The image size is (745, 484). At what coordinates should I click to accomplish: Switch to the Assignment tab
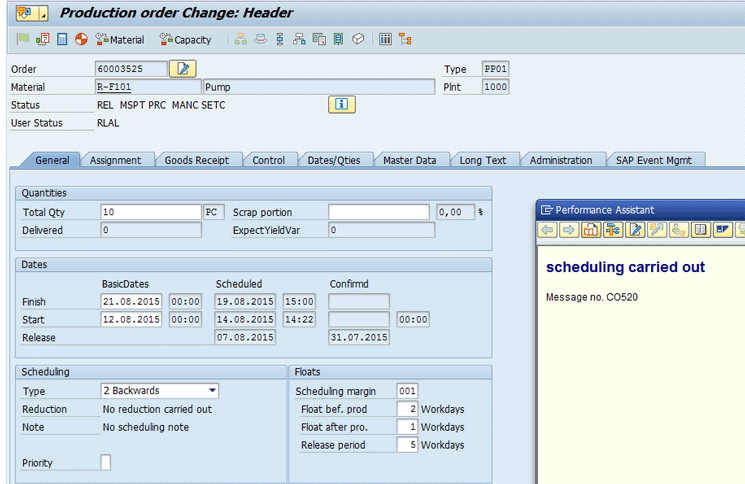coord(115,160)
